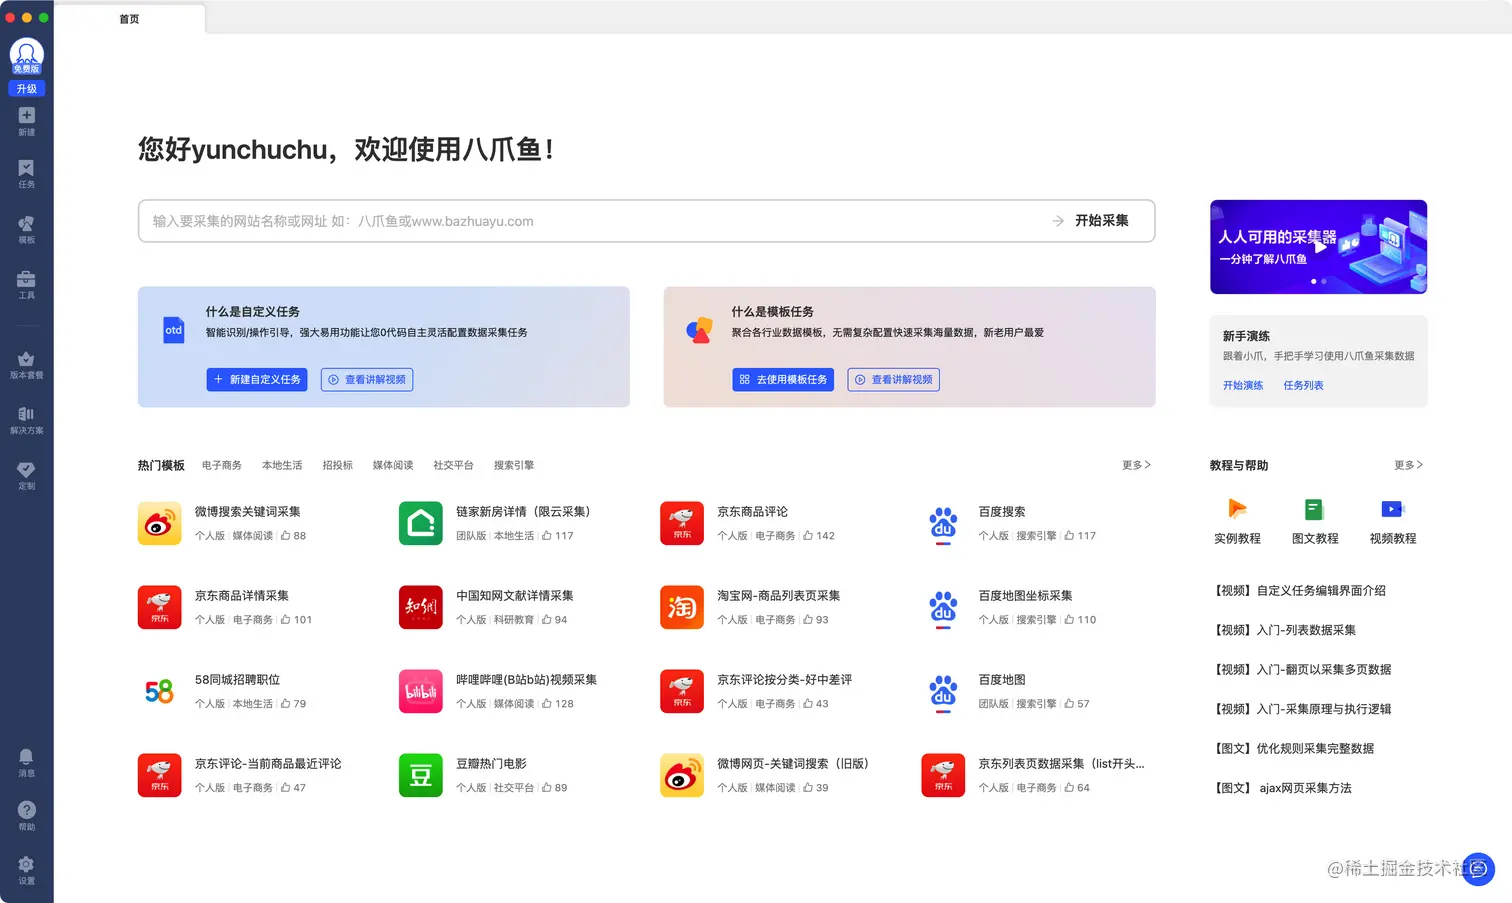
Task: Select the 电子商务 template category
Action: [221, 465]
